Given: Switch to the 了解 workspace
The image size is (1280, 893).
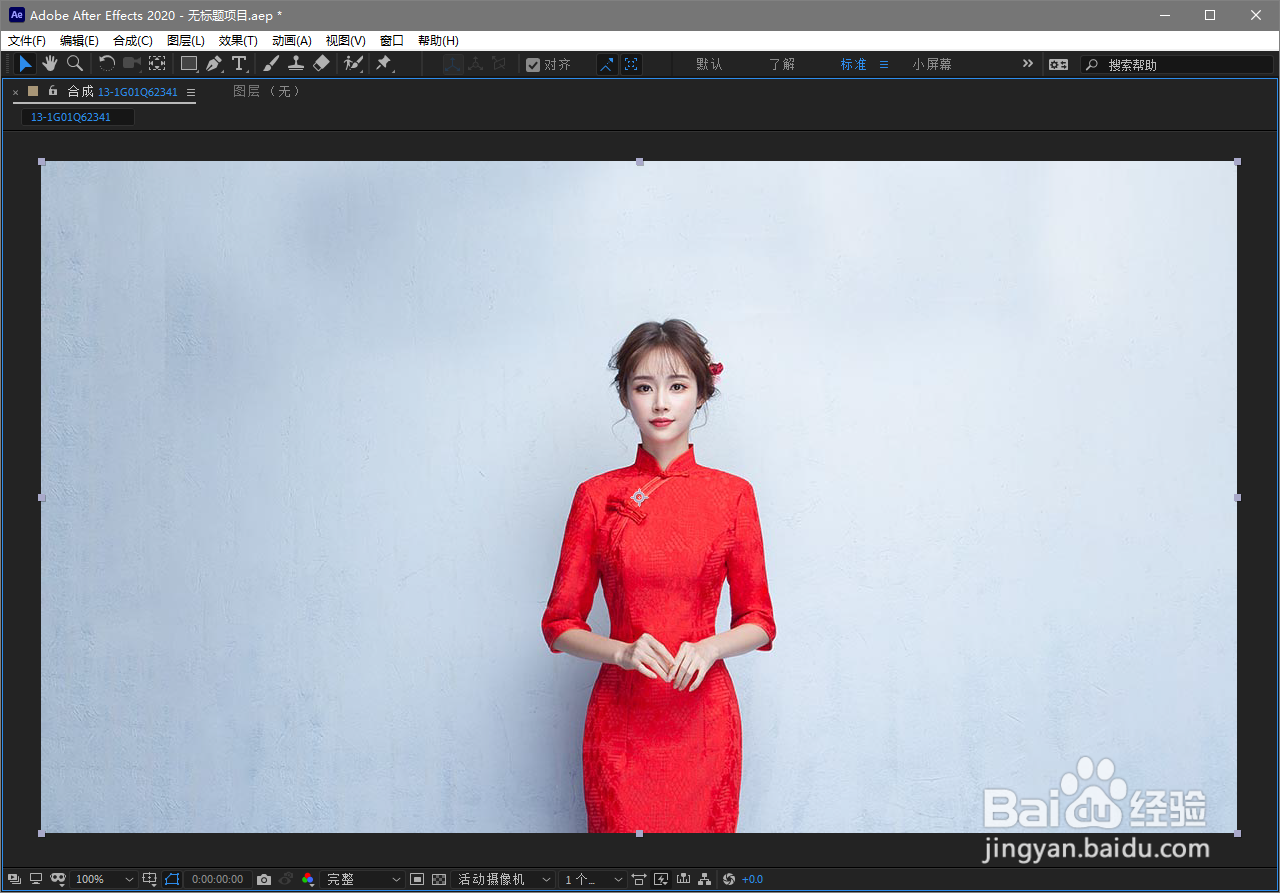Looking at the screenshot, I should (x=782, y=64).
